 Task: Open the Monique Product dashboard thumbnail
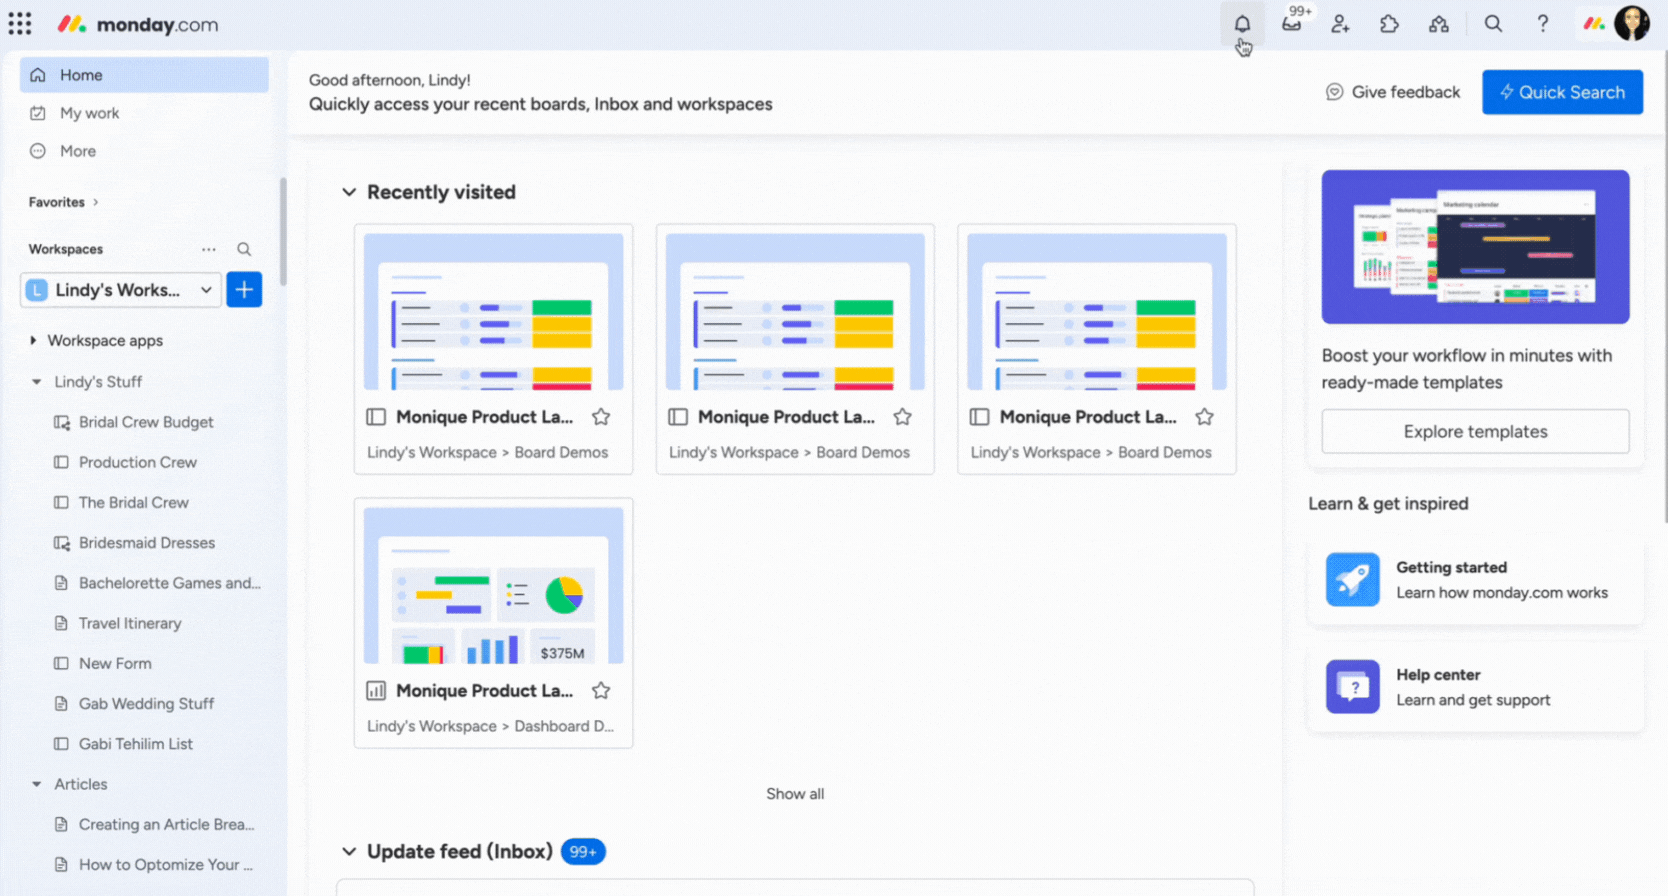click(x=493, y=586)
